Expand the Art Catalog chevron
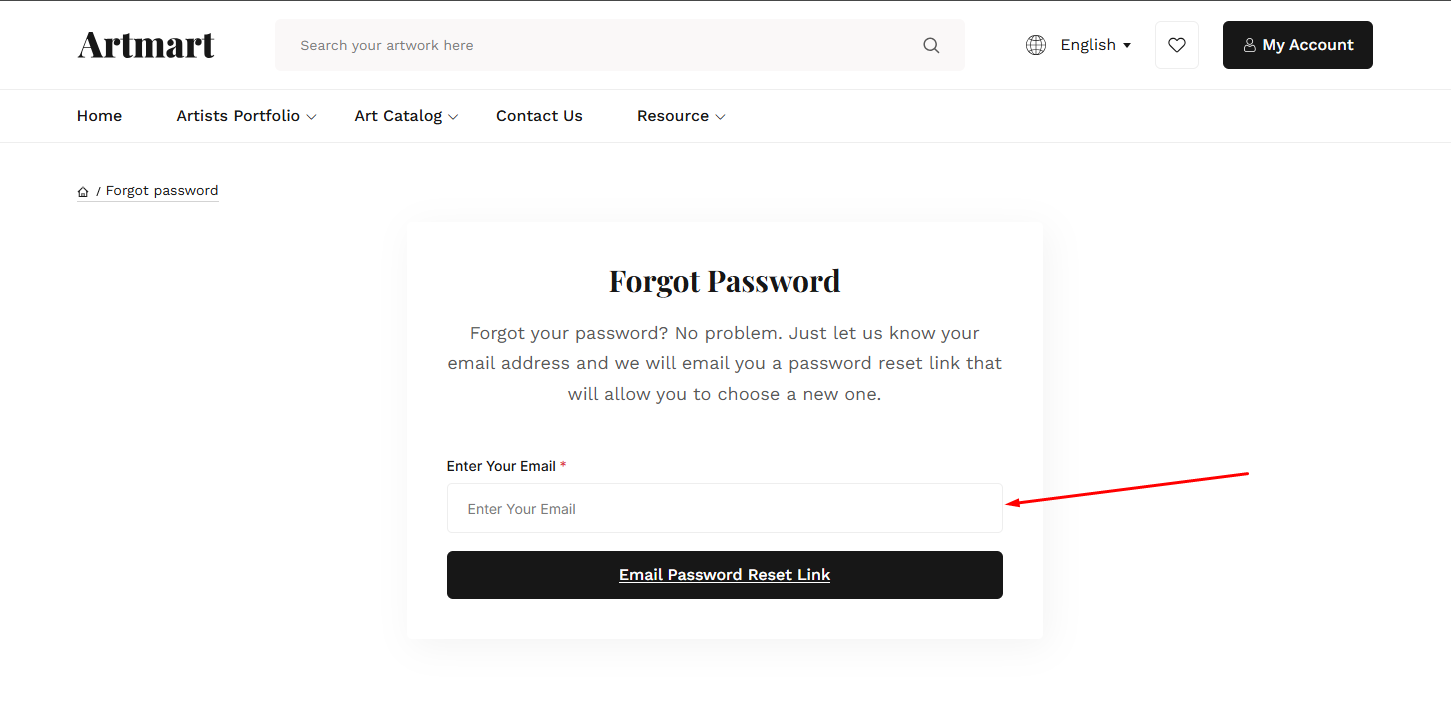Image resolution: width=1451 pixels, height=706 pixels. tap(453, 117)
